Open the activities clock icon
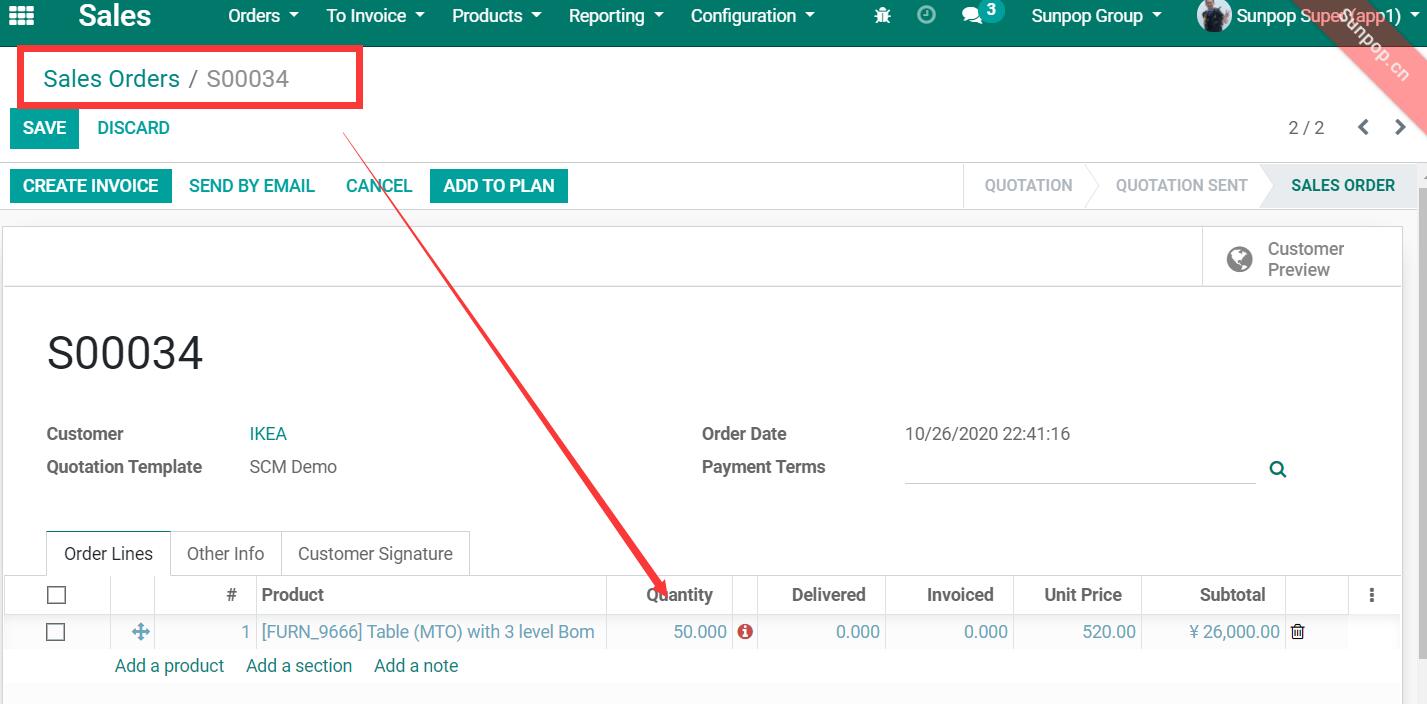Image resolution: width=1427 pixels, height=704 pixels. click(x=926, y=15)
